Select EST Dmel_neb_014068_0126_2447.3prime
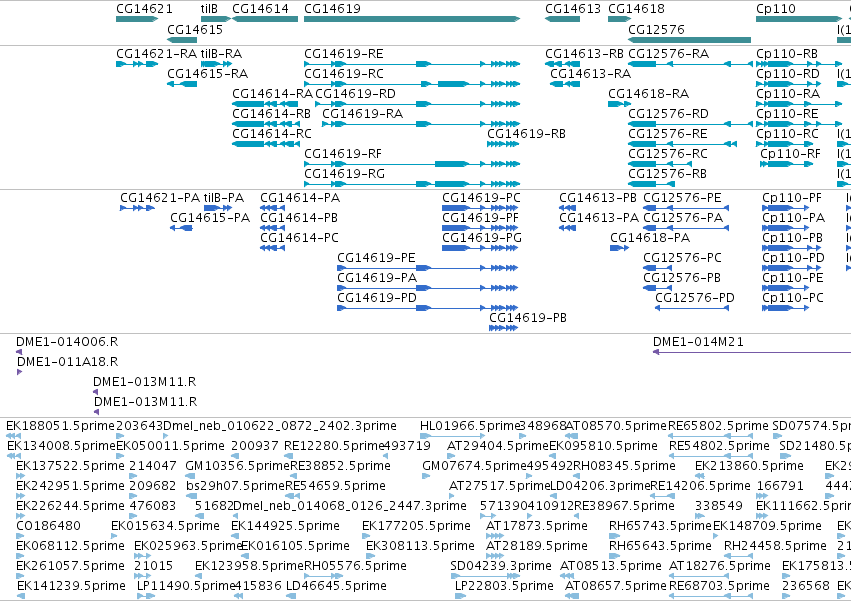The height and width of the screenshot is (601, 851). tap(350, 507)
